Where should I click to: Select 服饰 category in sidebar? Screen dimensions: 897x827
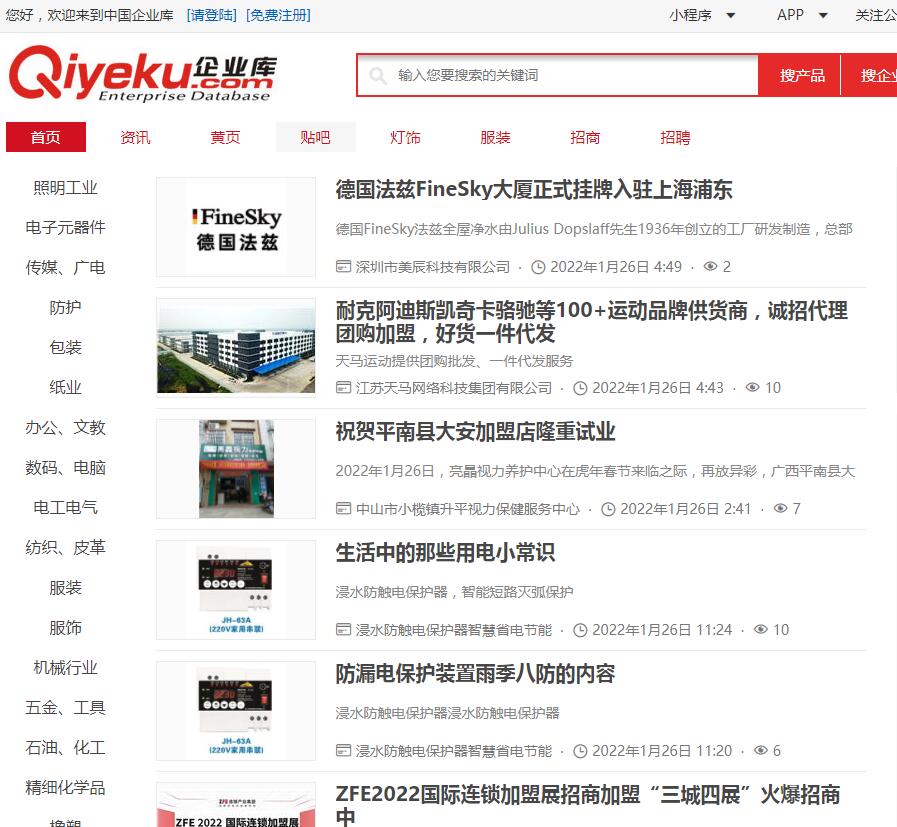[x=65, y=628]
